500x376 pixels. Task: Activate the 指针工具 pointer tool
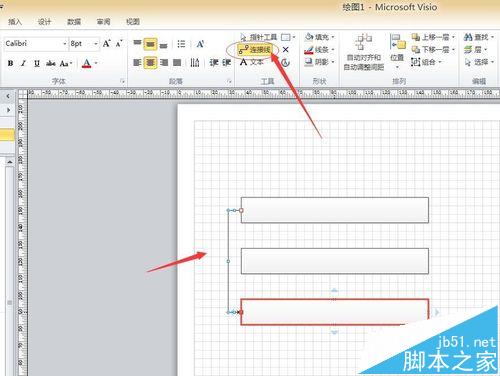pos(259,37)
